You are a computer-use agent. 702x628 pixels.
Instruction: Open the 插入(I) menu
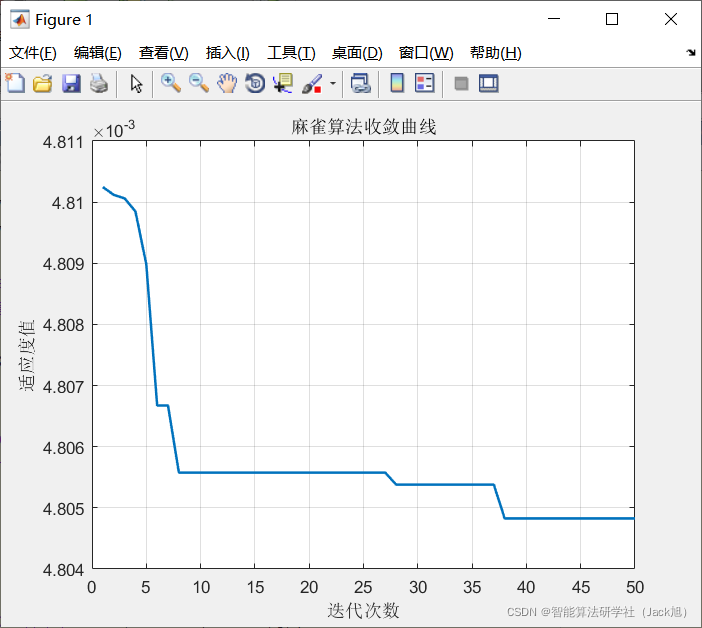pos(228,53)
